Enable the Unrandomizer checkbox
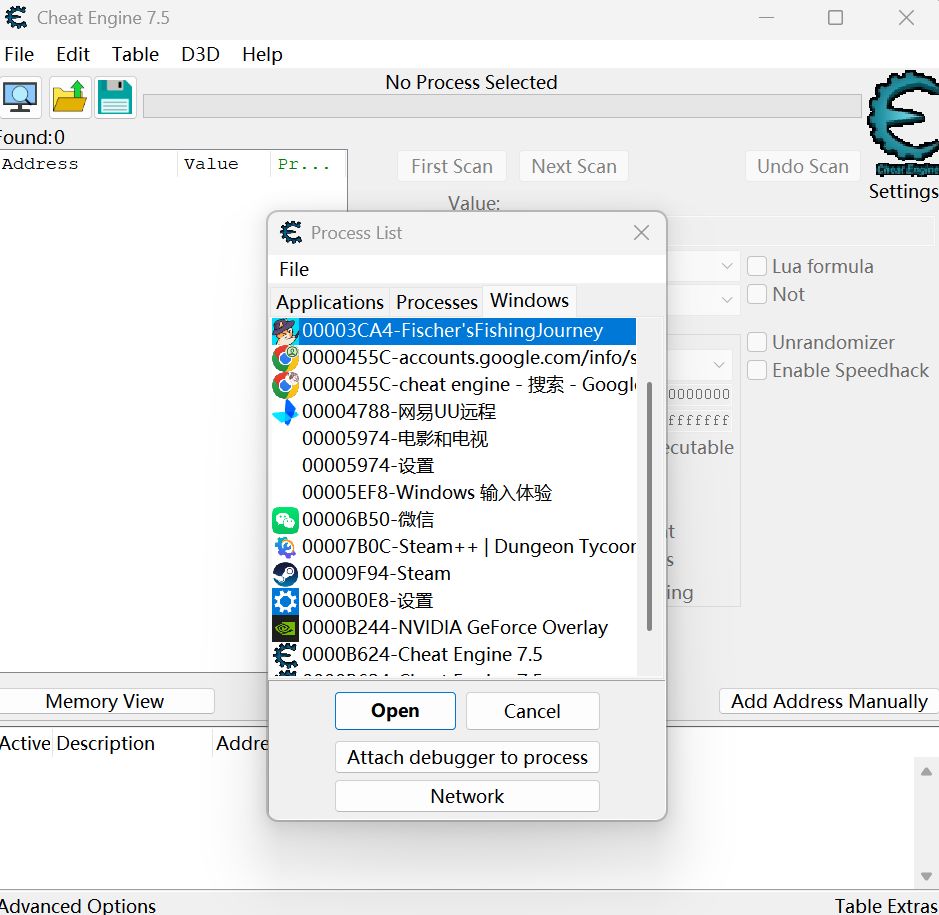Screen dimensions: 939x915 (x=757, y=342)
